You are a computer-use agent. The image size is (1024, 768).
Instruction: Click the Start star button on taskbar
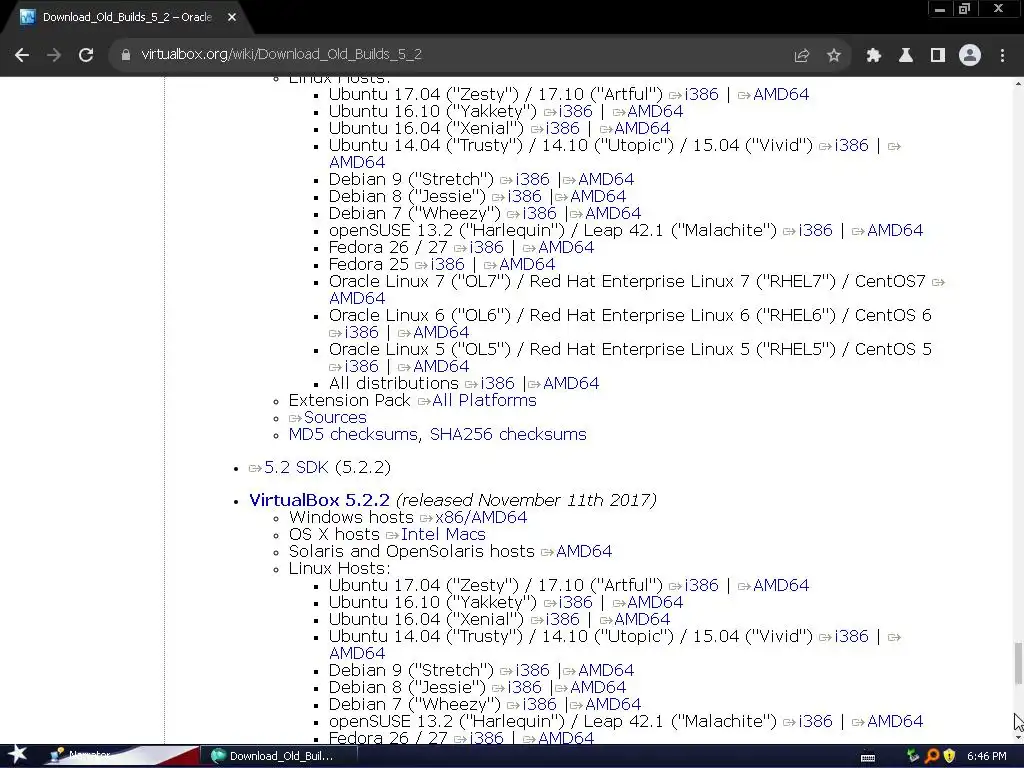pos(17,755)
